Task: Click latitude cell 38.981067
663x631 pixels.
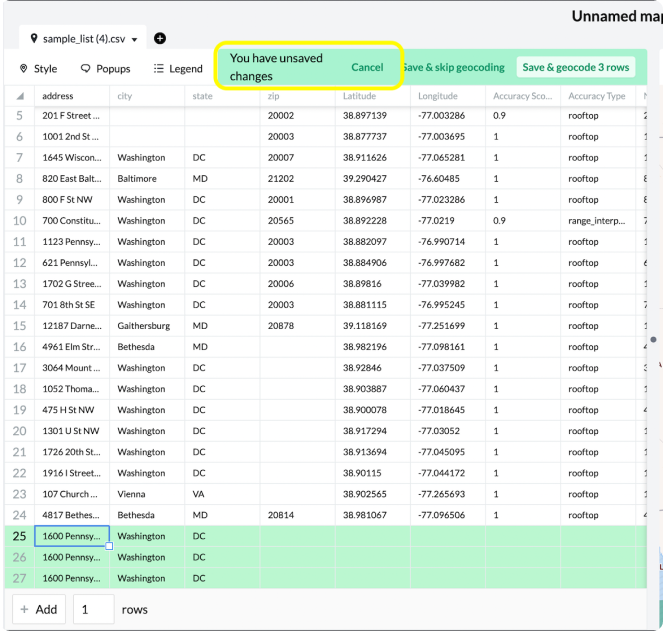Action: pos(373,515)
